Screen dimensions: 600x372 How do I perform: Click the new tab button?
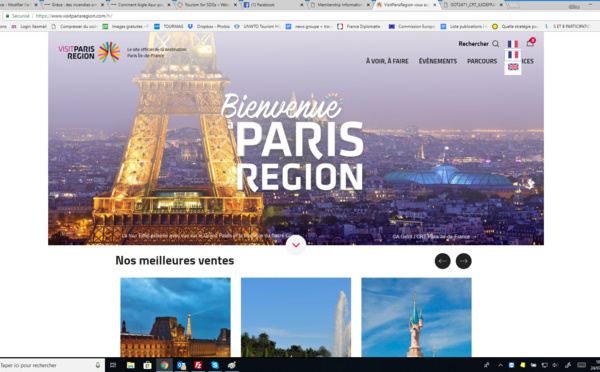514,5
